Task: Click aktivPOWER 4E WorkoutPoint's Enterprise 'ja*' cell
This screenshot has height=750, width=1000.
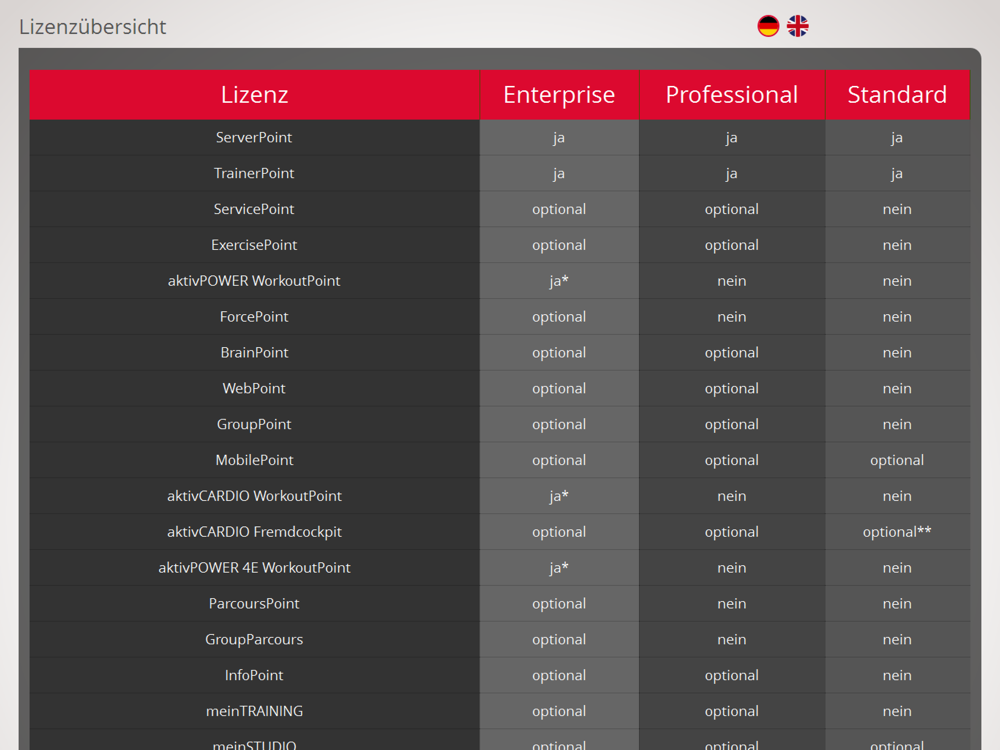Action: 559,568
